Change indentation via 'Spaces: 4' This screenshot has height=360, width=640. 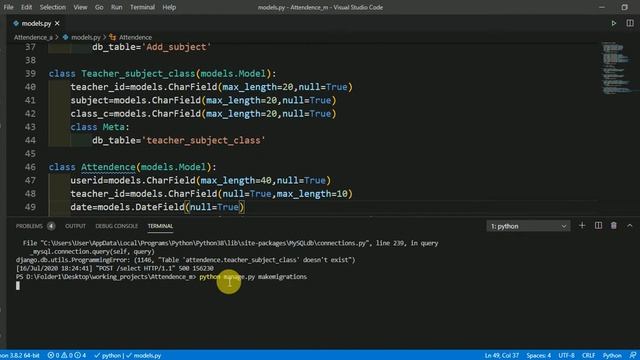(538, 356)
